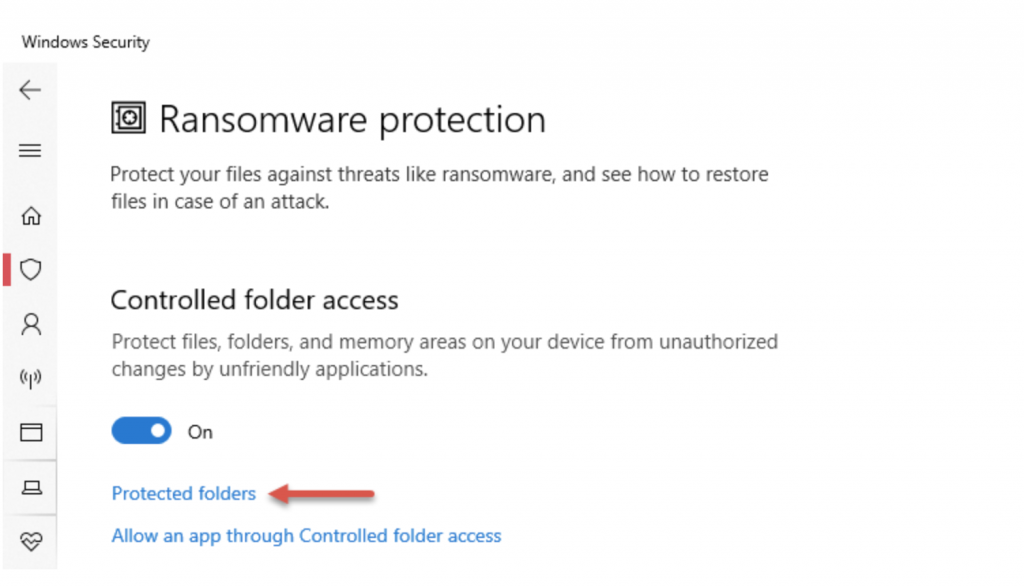Open Device performance & health heart icon
This screenshot has height=587, width=1024.
tap(31, 541)
